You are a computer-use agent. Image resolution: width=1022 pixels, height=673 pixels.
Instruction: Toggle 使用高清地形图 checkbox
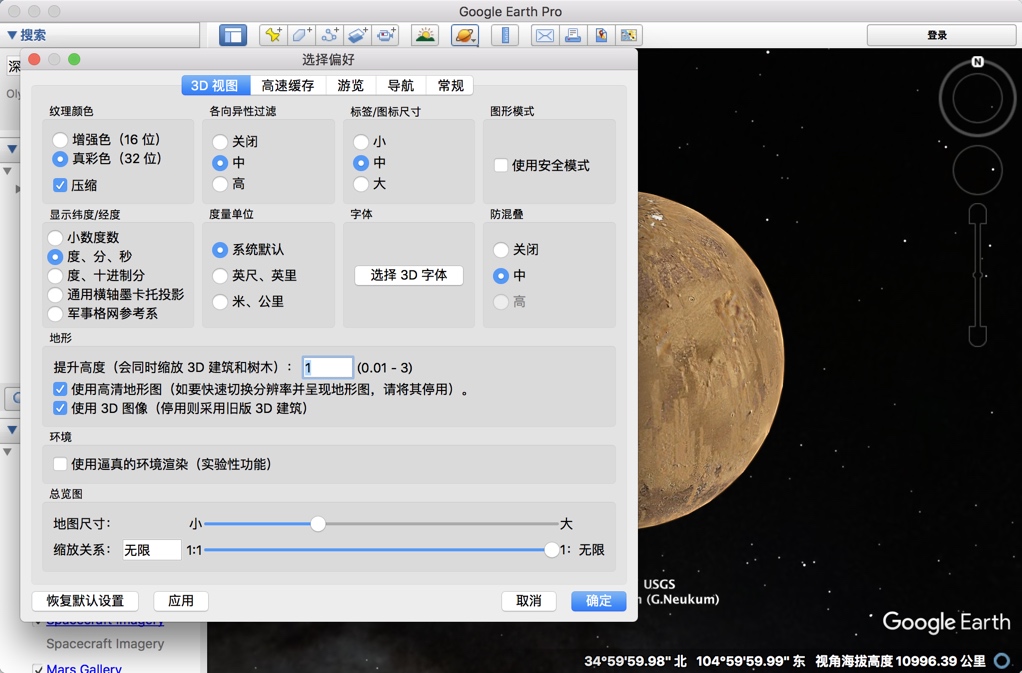(x=60, y=390)
